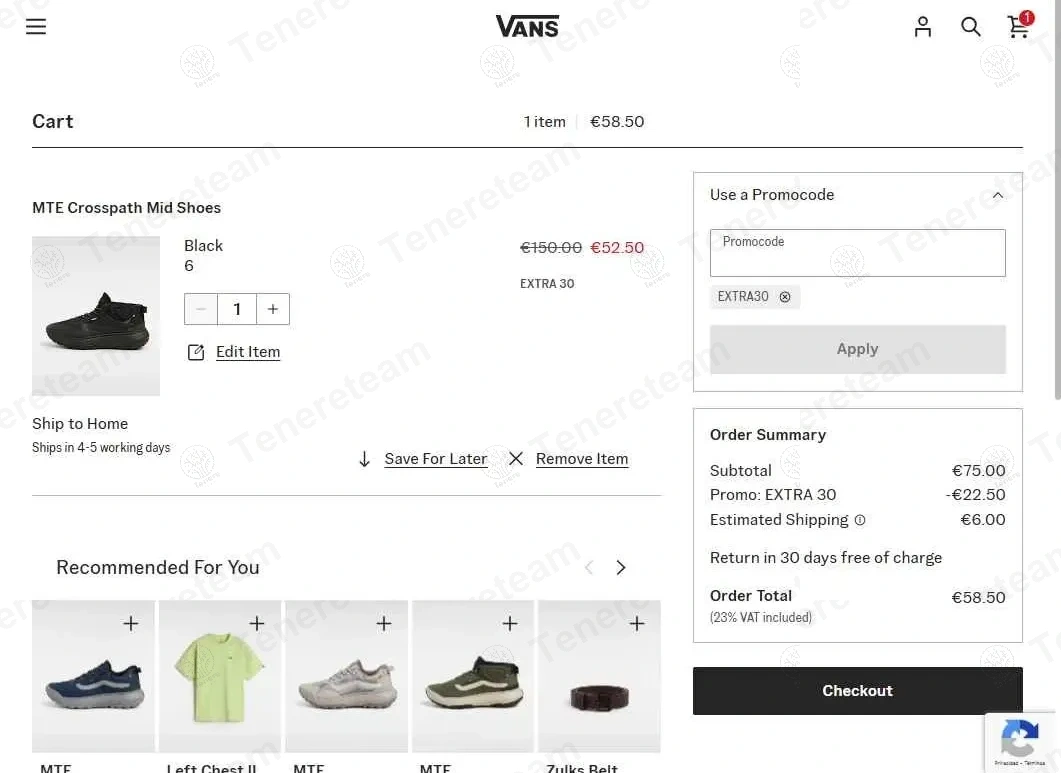Click the Estimated Shipping info icon
1061x773 pixels.
coord(860,520)
